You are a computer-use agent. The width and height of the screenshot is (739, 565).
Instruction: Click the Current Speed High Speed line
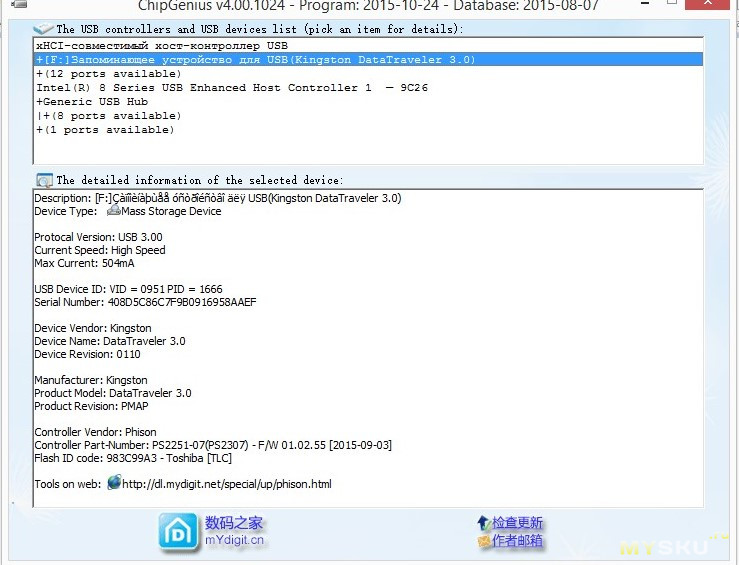[x=99, y=250]
